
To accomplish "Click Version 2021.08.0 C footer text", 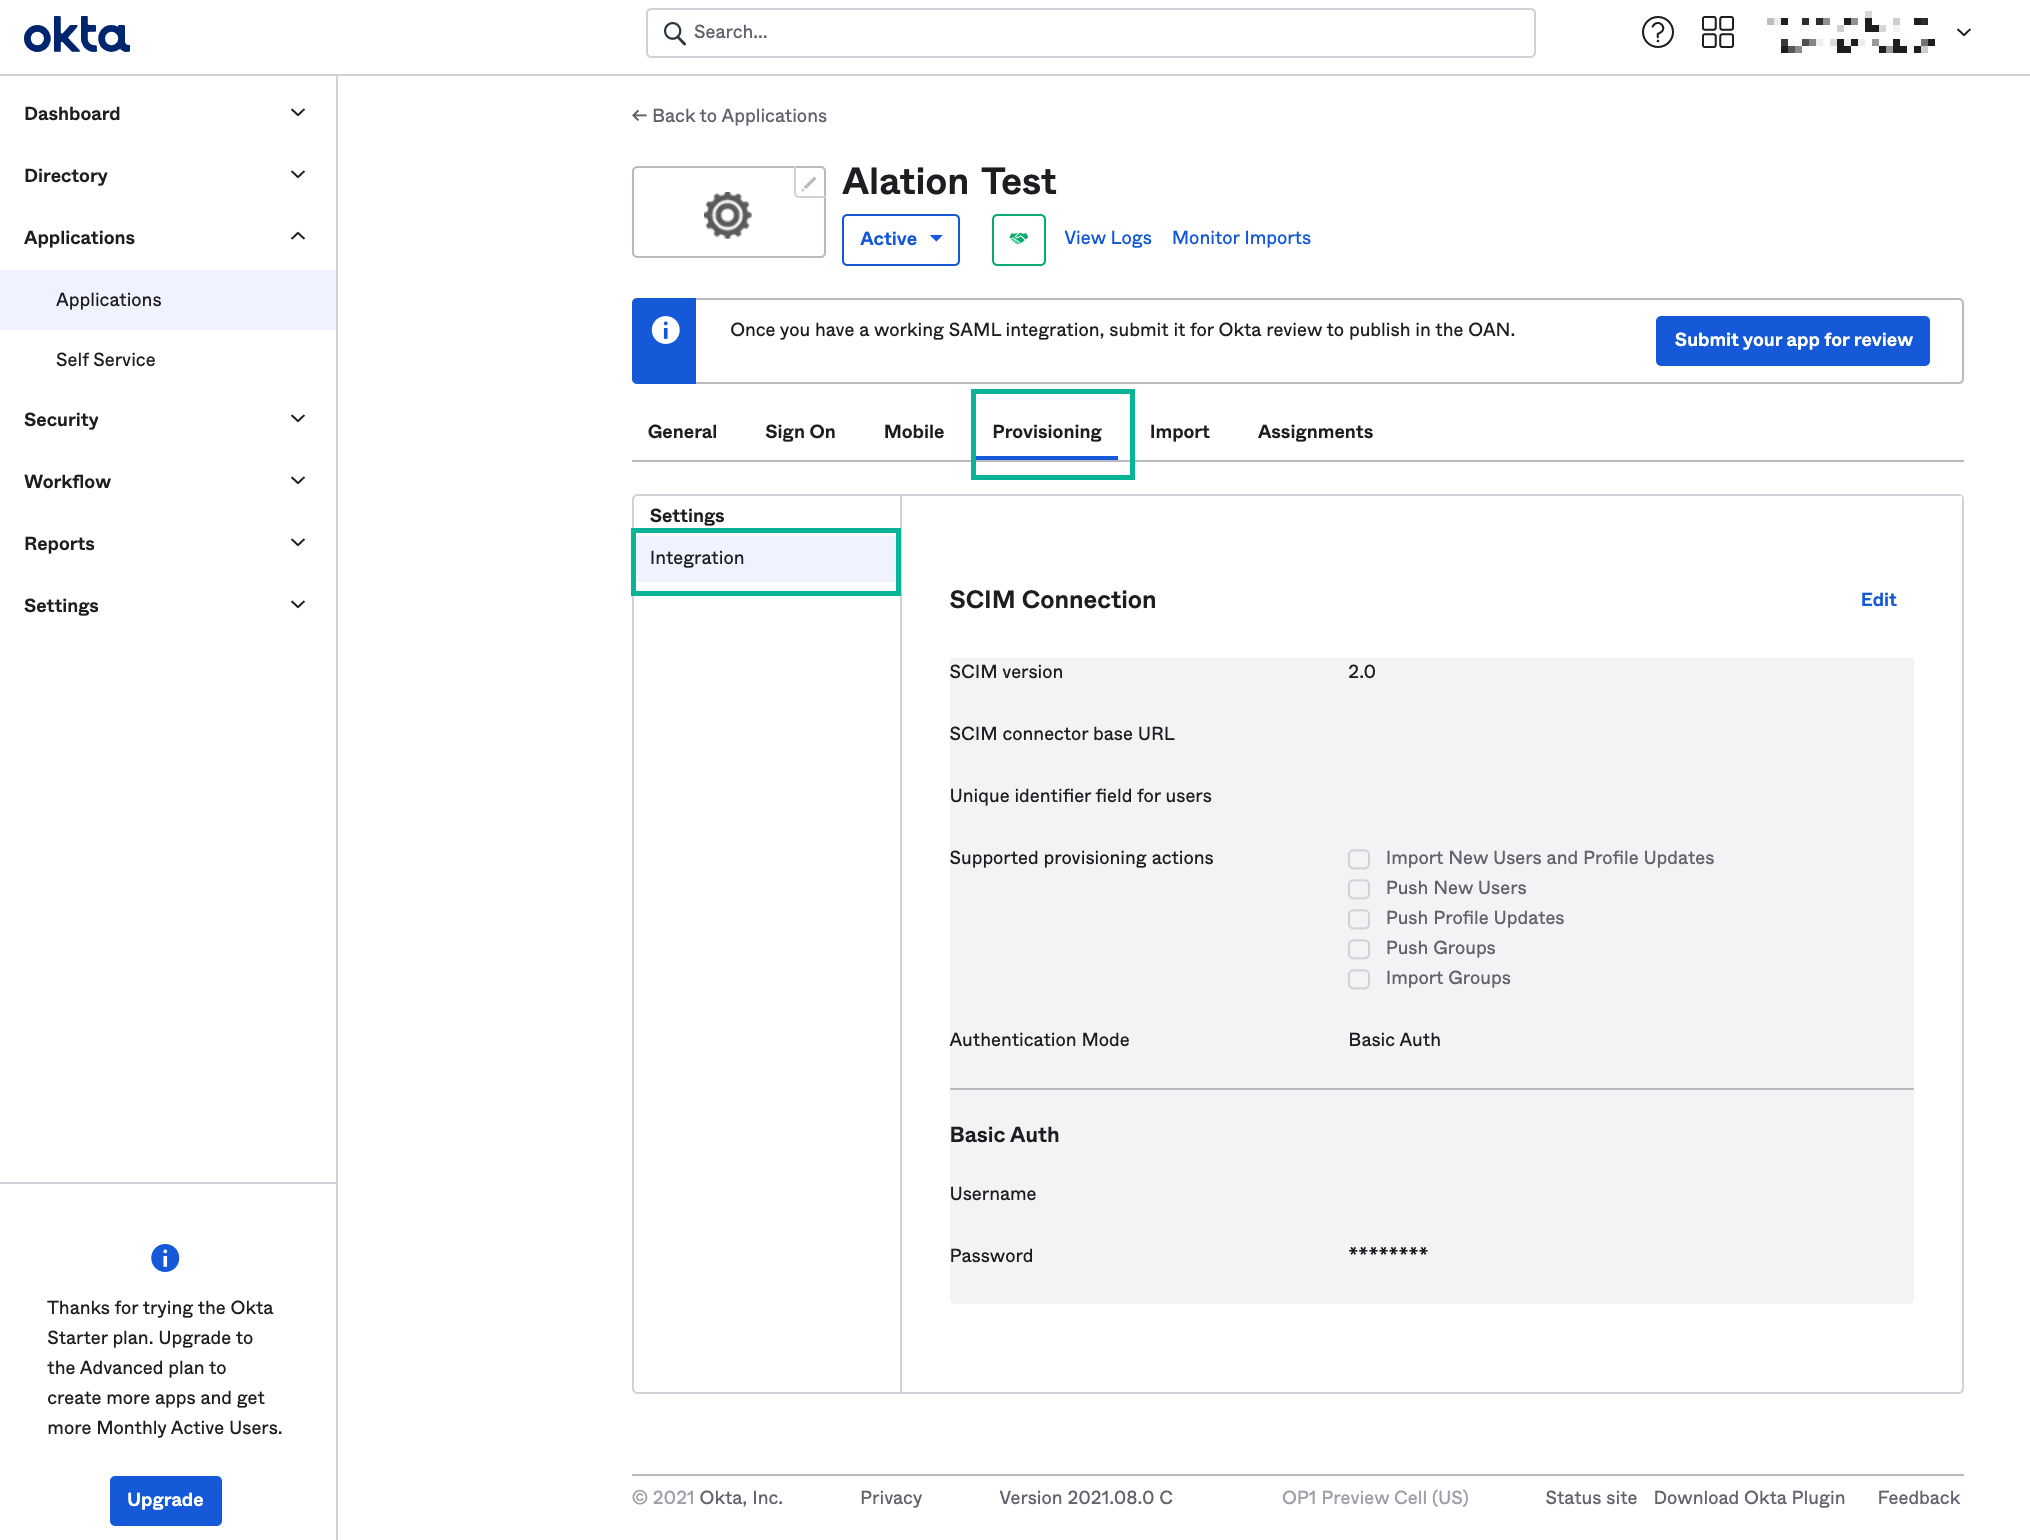I will pos(1085,1498).
